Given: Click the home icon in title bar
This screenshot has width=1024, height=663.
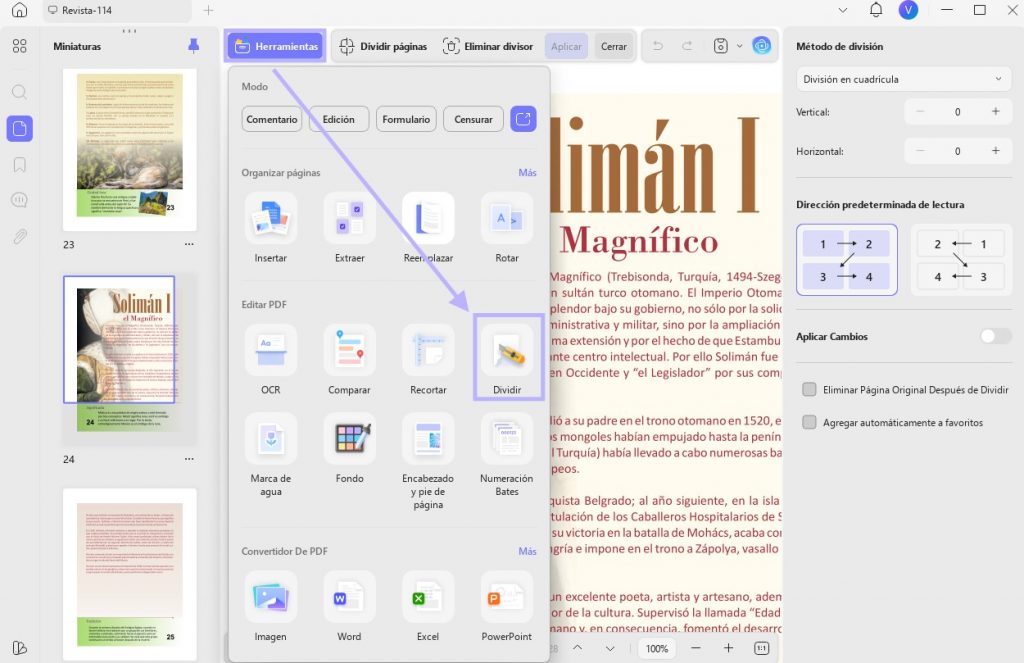Looking at the screenshot, I should tap(20, 10).
